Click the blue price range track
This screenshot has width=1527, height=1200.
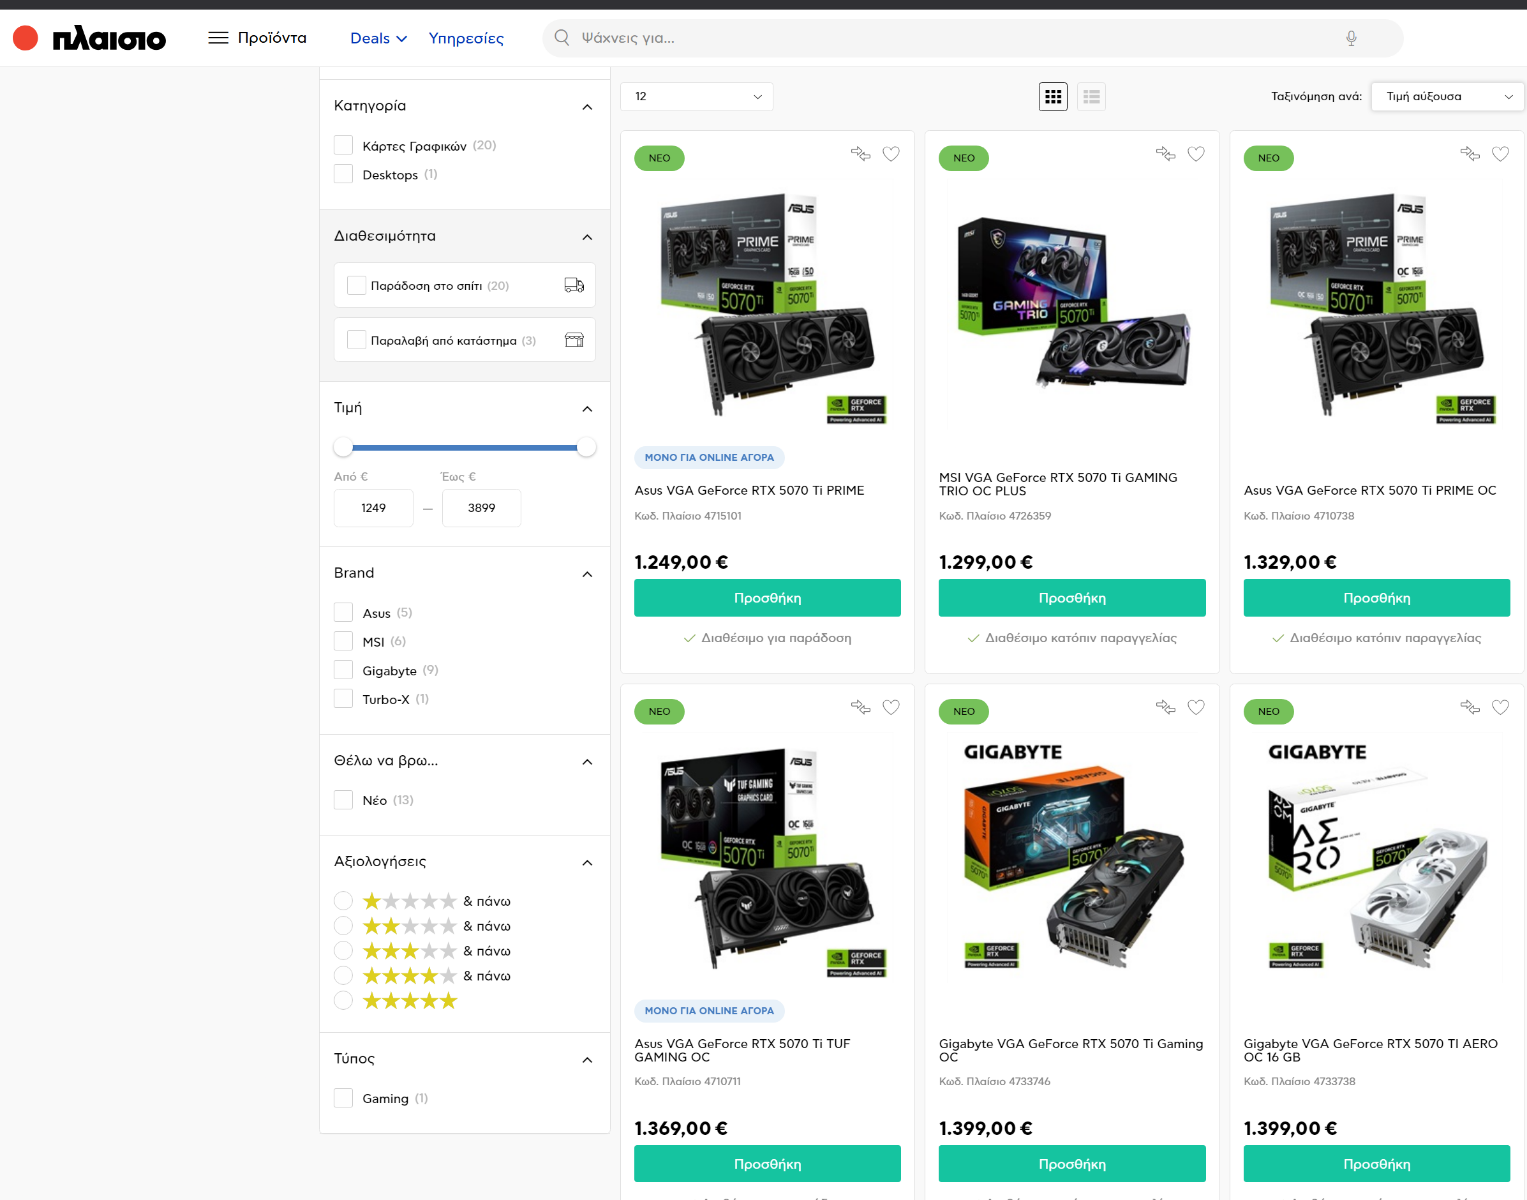[465, 447]
